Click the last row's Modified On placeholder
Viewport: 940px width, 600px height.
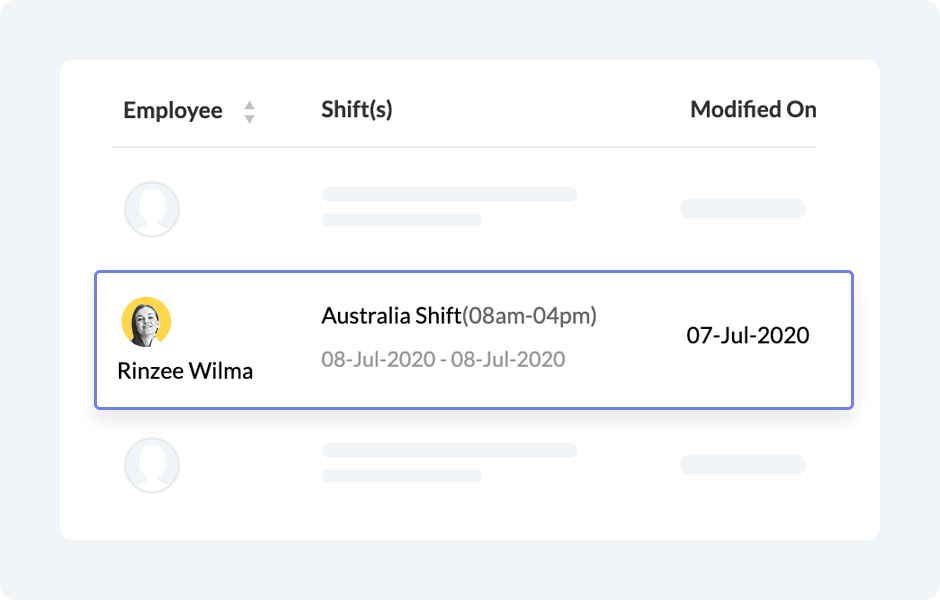[742, 465]
